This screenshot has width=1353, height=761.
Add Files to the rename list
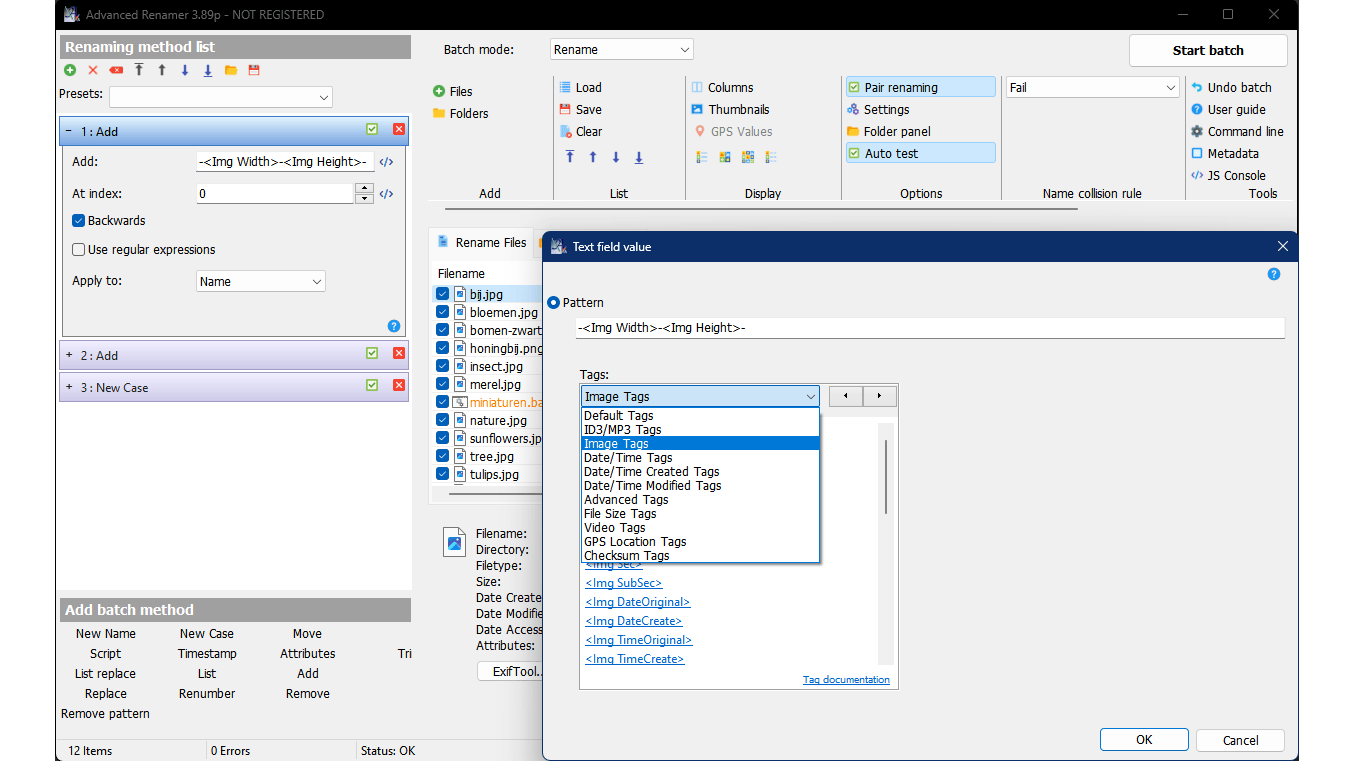pyautogui.click(x=453, y=91)
